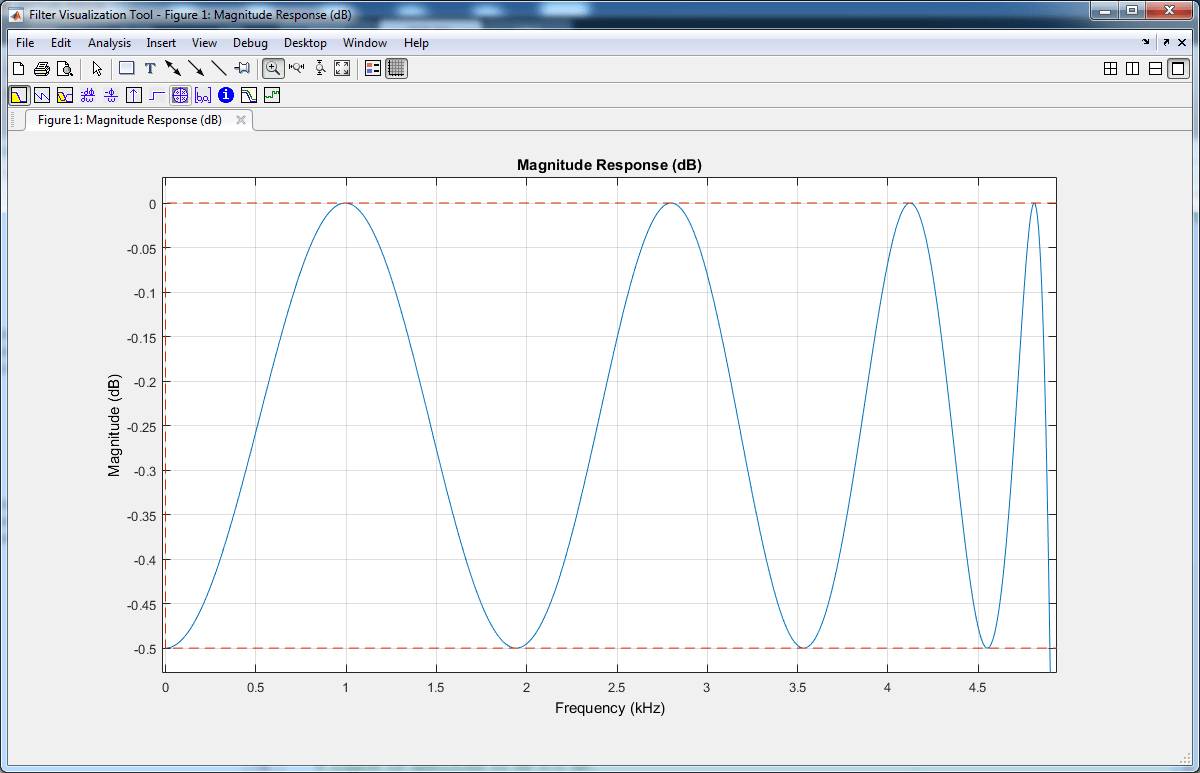
Task: Open the Desktop menu
Action: point(305,43)
